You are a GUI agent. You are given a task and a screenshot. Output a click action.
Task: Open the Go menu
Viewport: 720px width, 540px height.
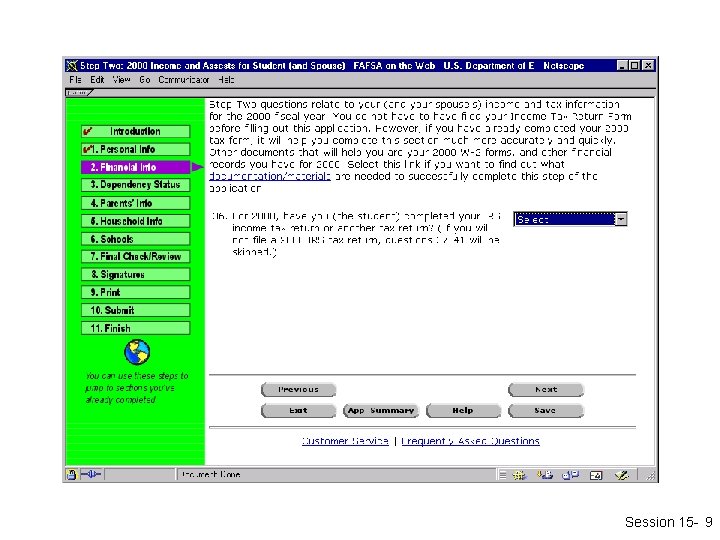click(145, 80)
